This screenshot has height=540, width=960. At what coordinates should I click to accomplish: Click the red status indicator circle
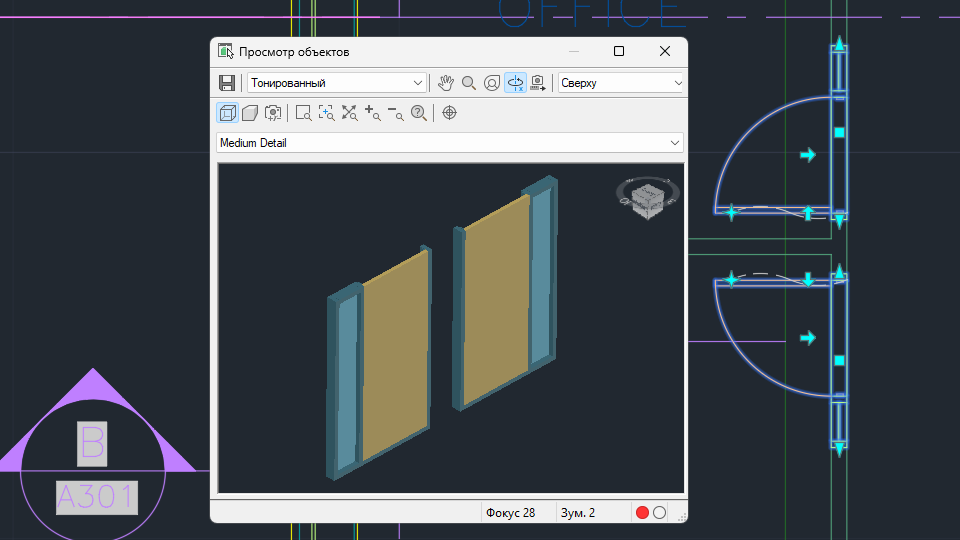coord(642,512)
